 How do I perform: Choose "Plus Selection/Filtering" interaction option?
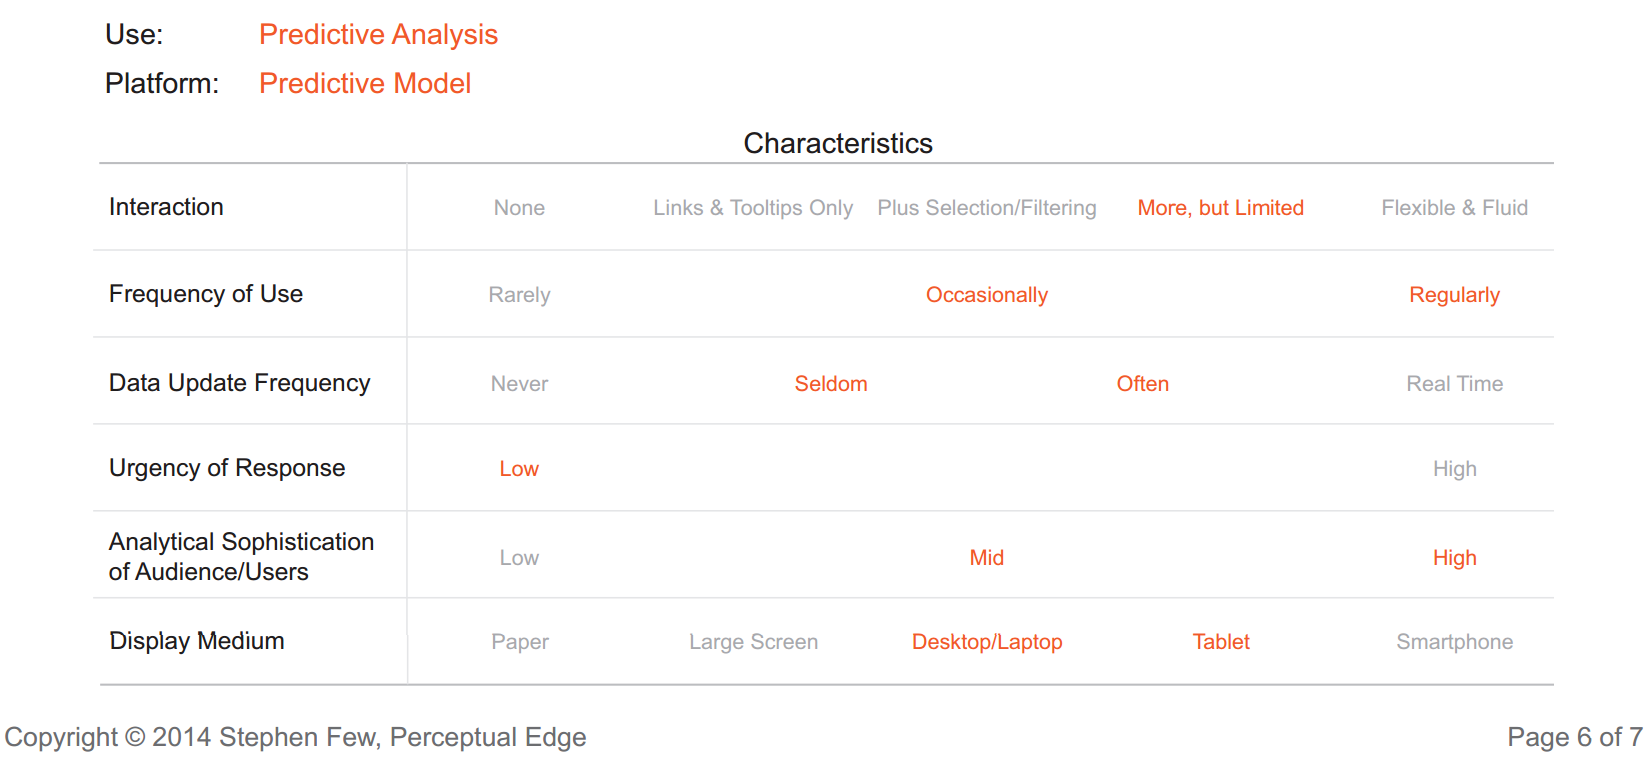click(x=986, y=208)
